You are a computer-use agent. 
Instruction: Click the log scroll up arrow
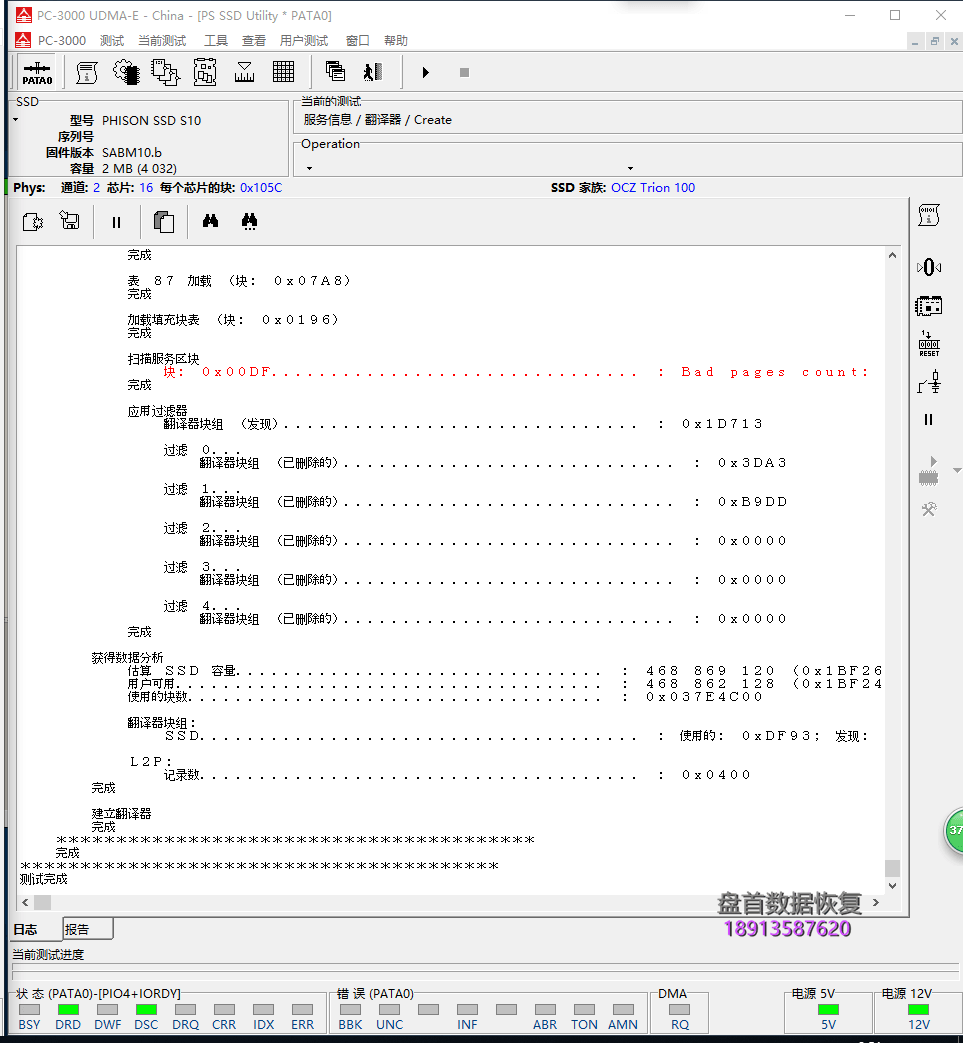click(x=893, y=255)
